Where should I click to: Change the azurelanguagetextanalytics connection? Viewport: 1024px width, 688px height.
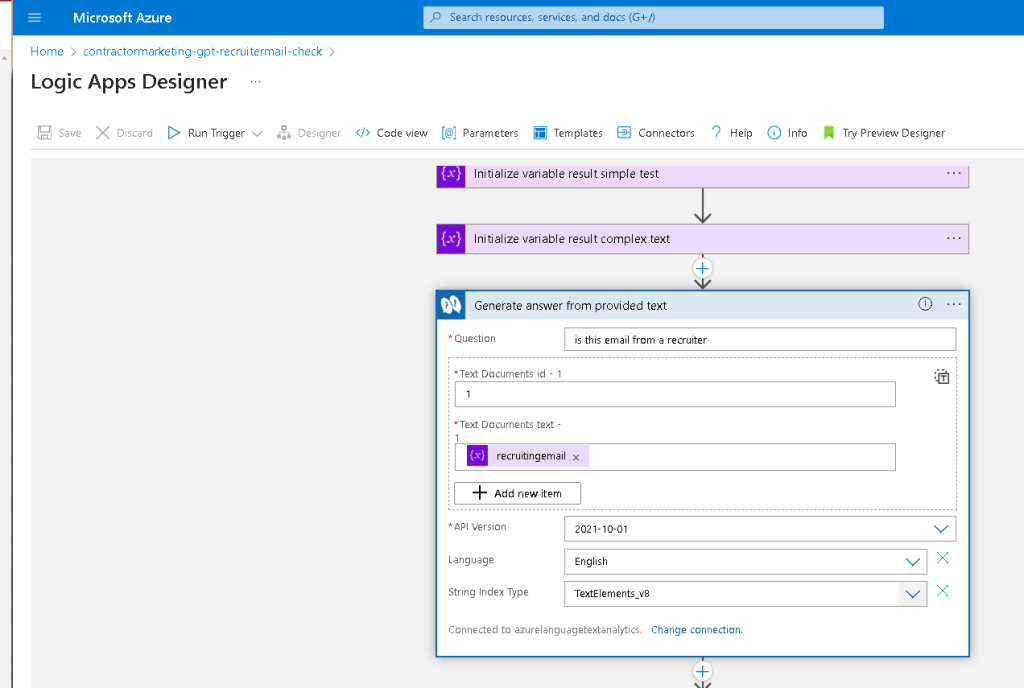[x=697, y=630]
